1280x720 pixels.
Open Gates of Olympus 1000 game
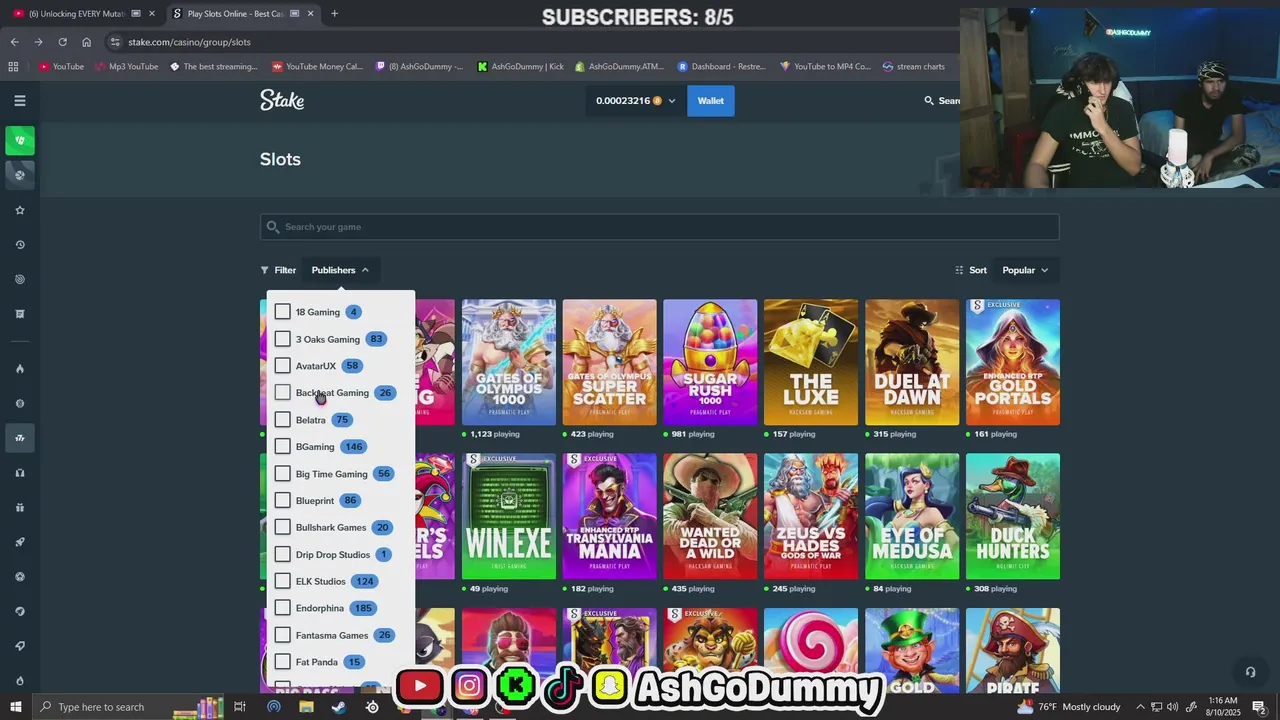click(509, 362)
